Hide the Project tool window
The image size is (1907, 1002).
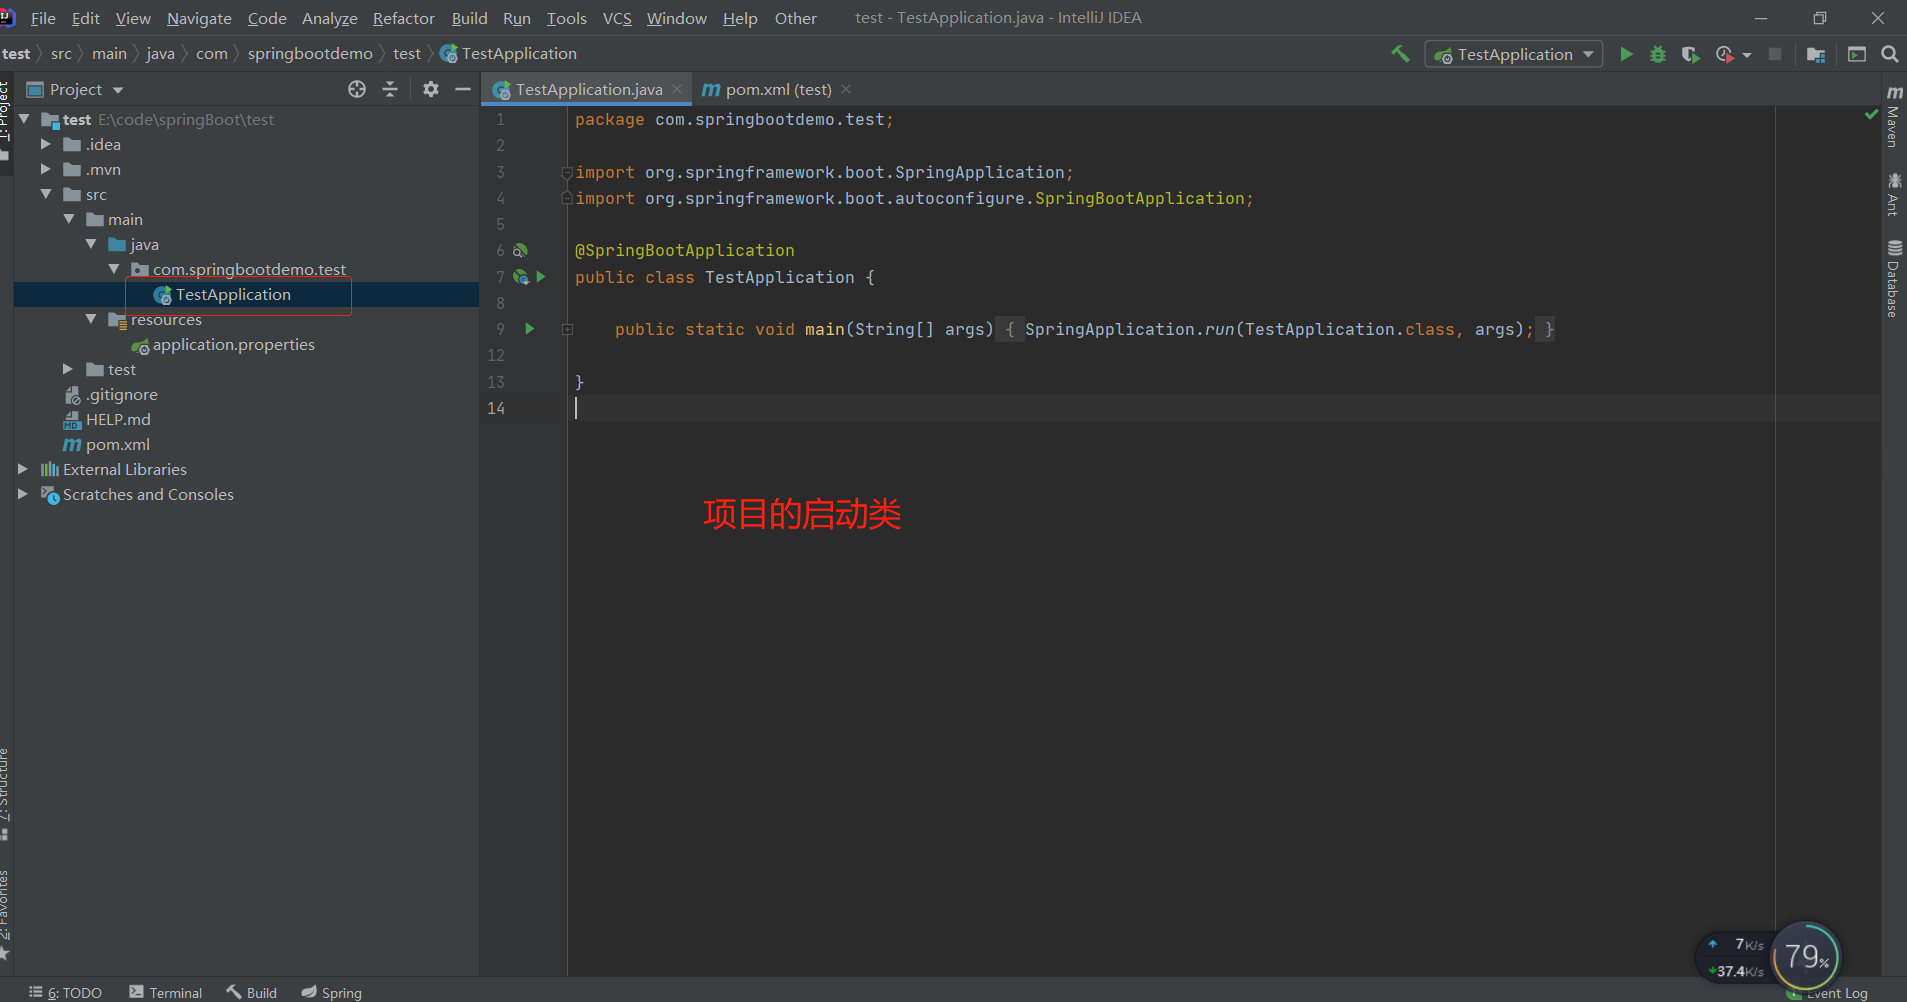pos(463,89)
